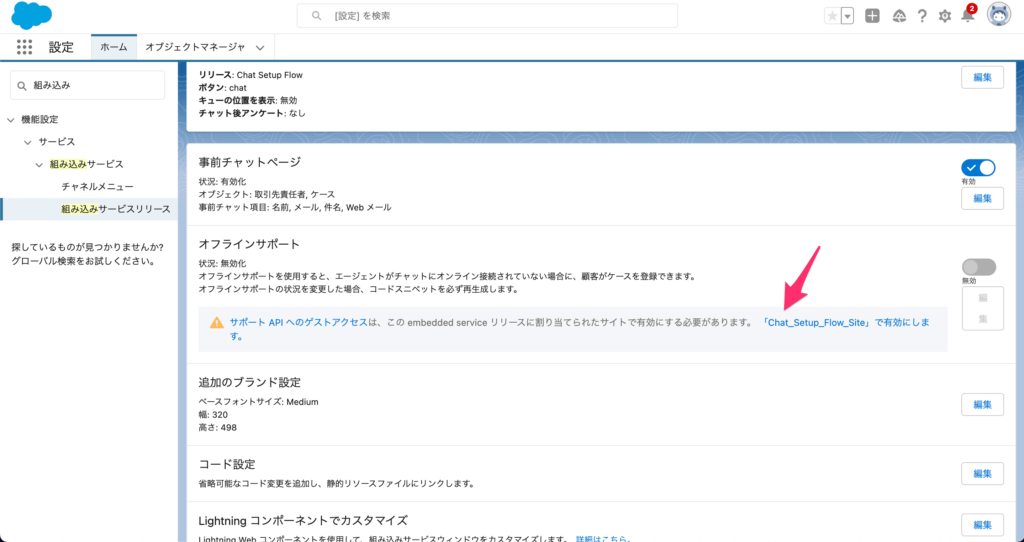Click the 設定 app name label
Viewport: 1024px width, 542px height.
(61, 47)
